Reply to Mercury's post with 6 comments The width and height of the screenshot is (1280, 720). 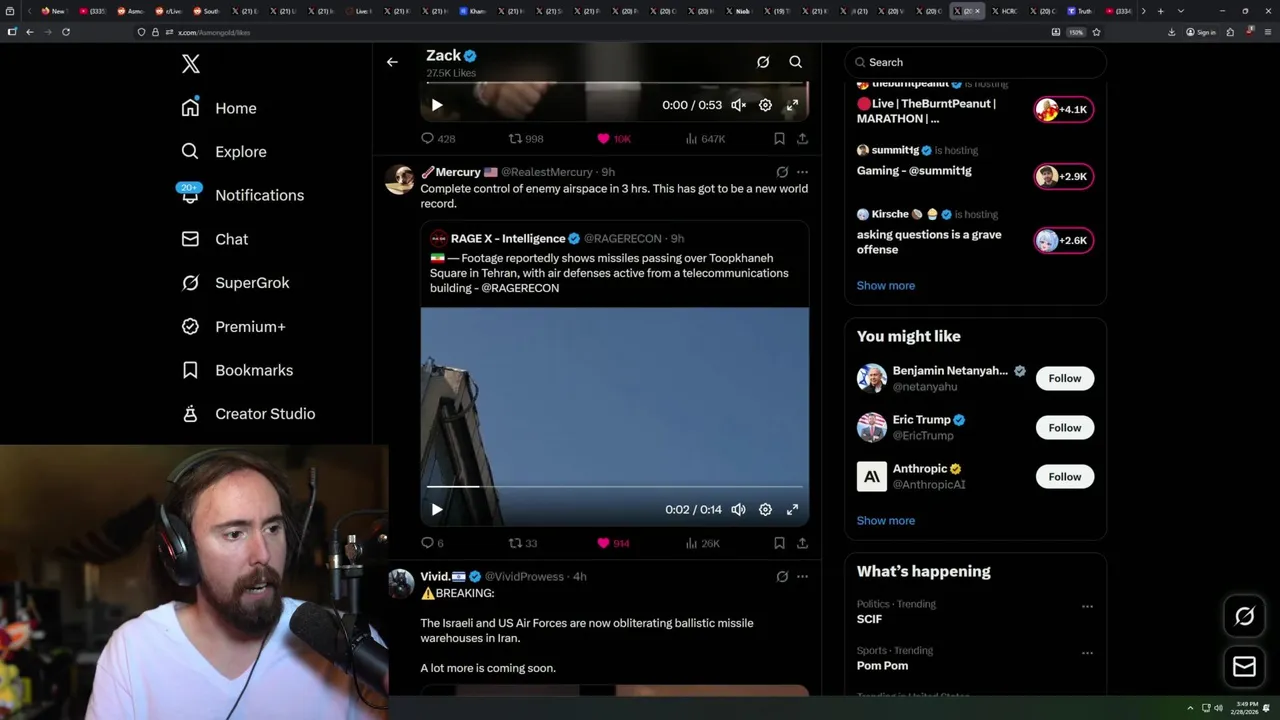432,543
